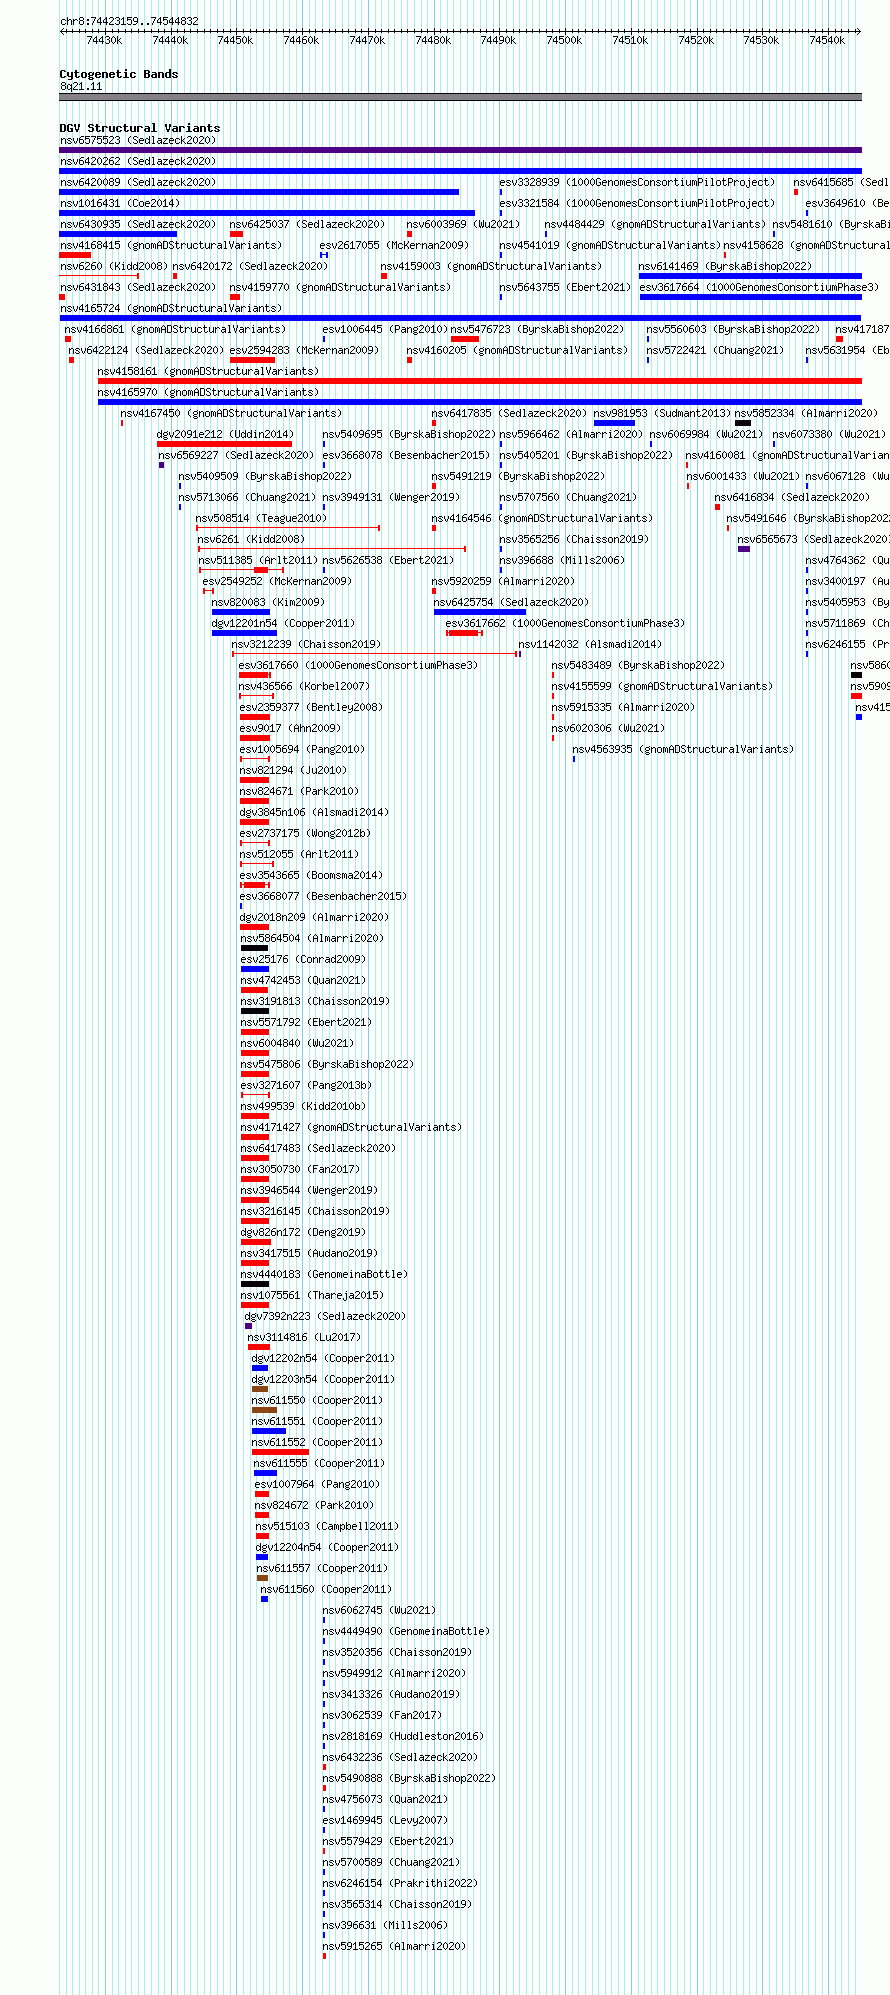The width and height of the screenshot is (890, 1995).
Task: Open nsv4165970 gnomAD variant label
Action: [x=208, y=392]
